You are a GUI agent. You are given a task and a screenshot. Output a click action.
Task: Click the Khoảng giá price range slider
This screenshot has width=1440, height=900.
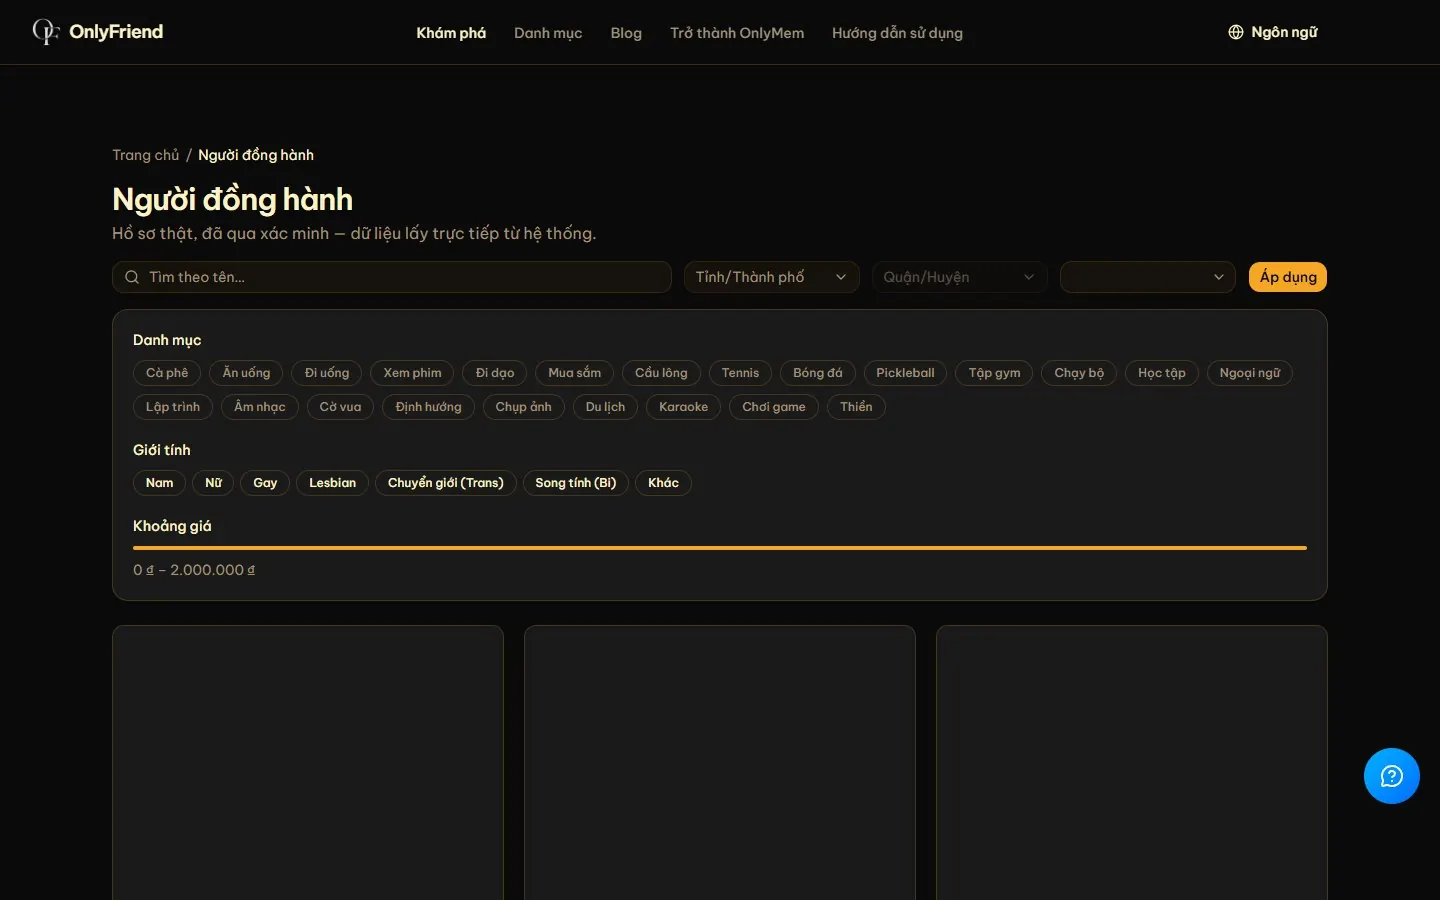[720, 548]
